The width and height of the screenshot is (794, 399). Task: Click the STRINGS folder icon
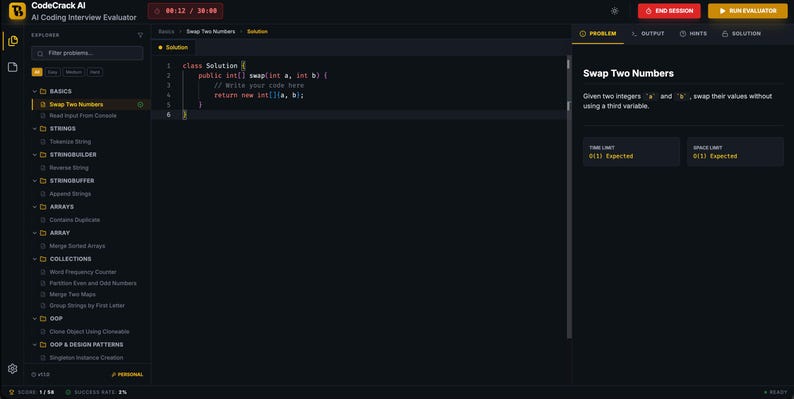43,129
